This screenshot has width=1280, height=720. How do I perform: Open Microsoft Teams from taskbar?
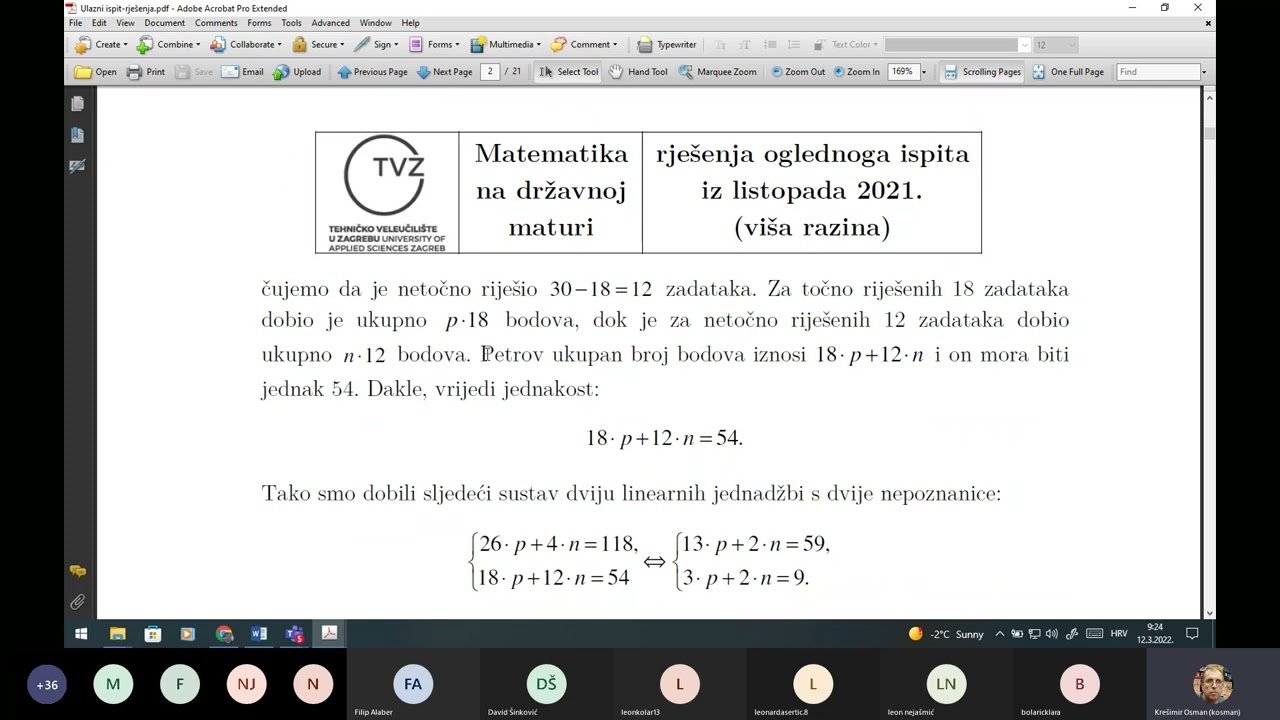point(294,634)
